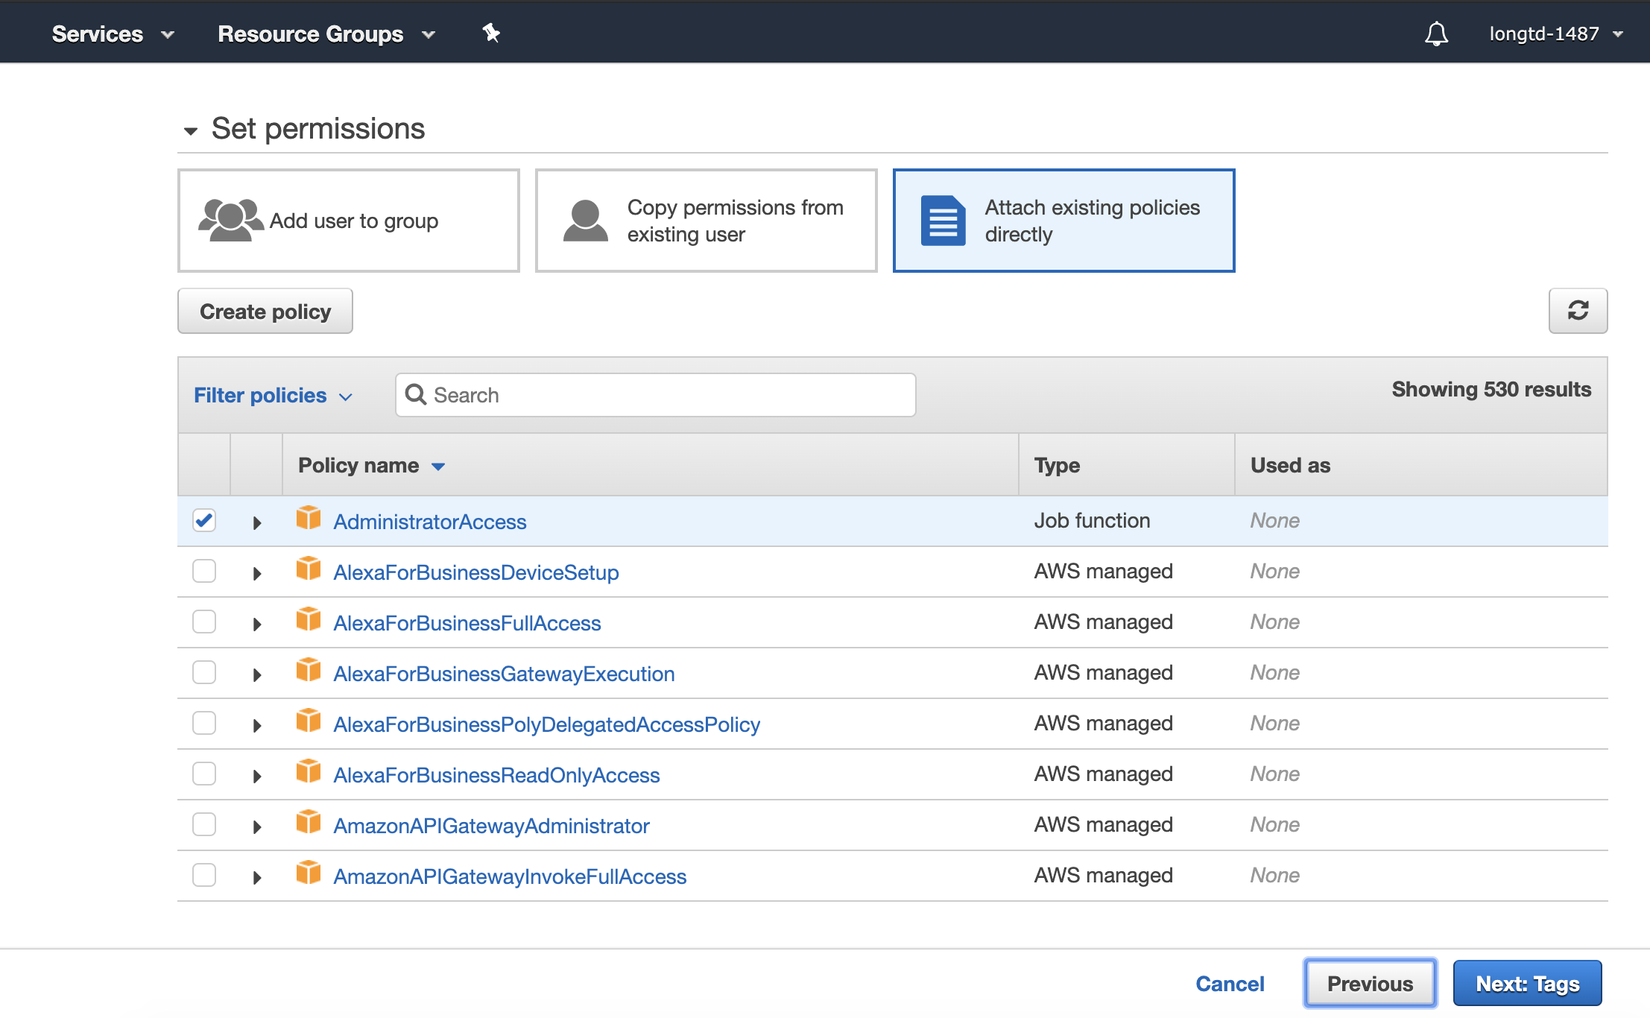Collapse the Set permissions section
This screenshot has width=1650, height=1018.
(190, 130)
